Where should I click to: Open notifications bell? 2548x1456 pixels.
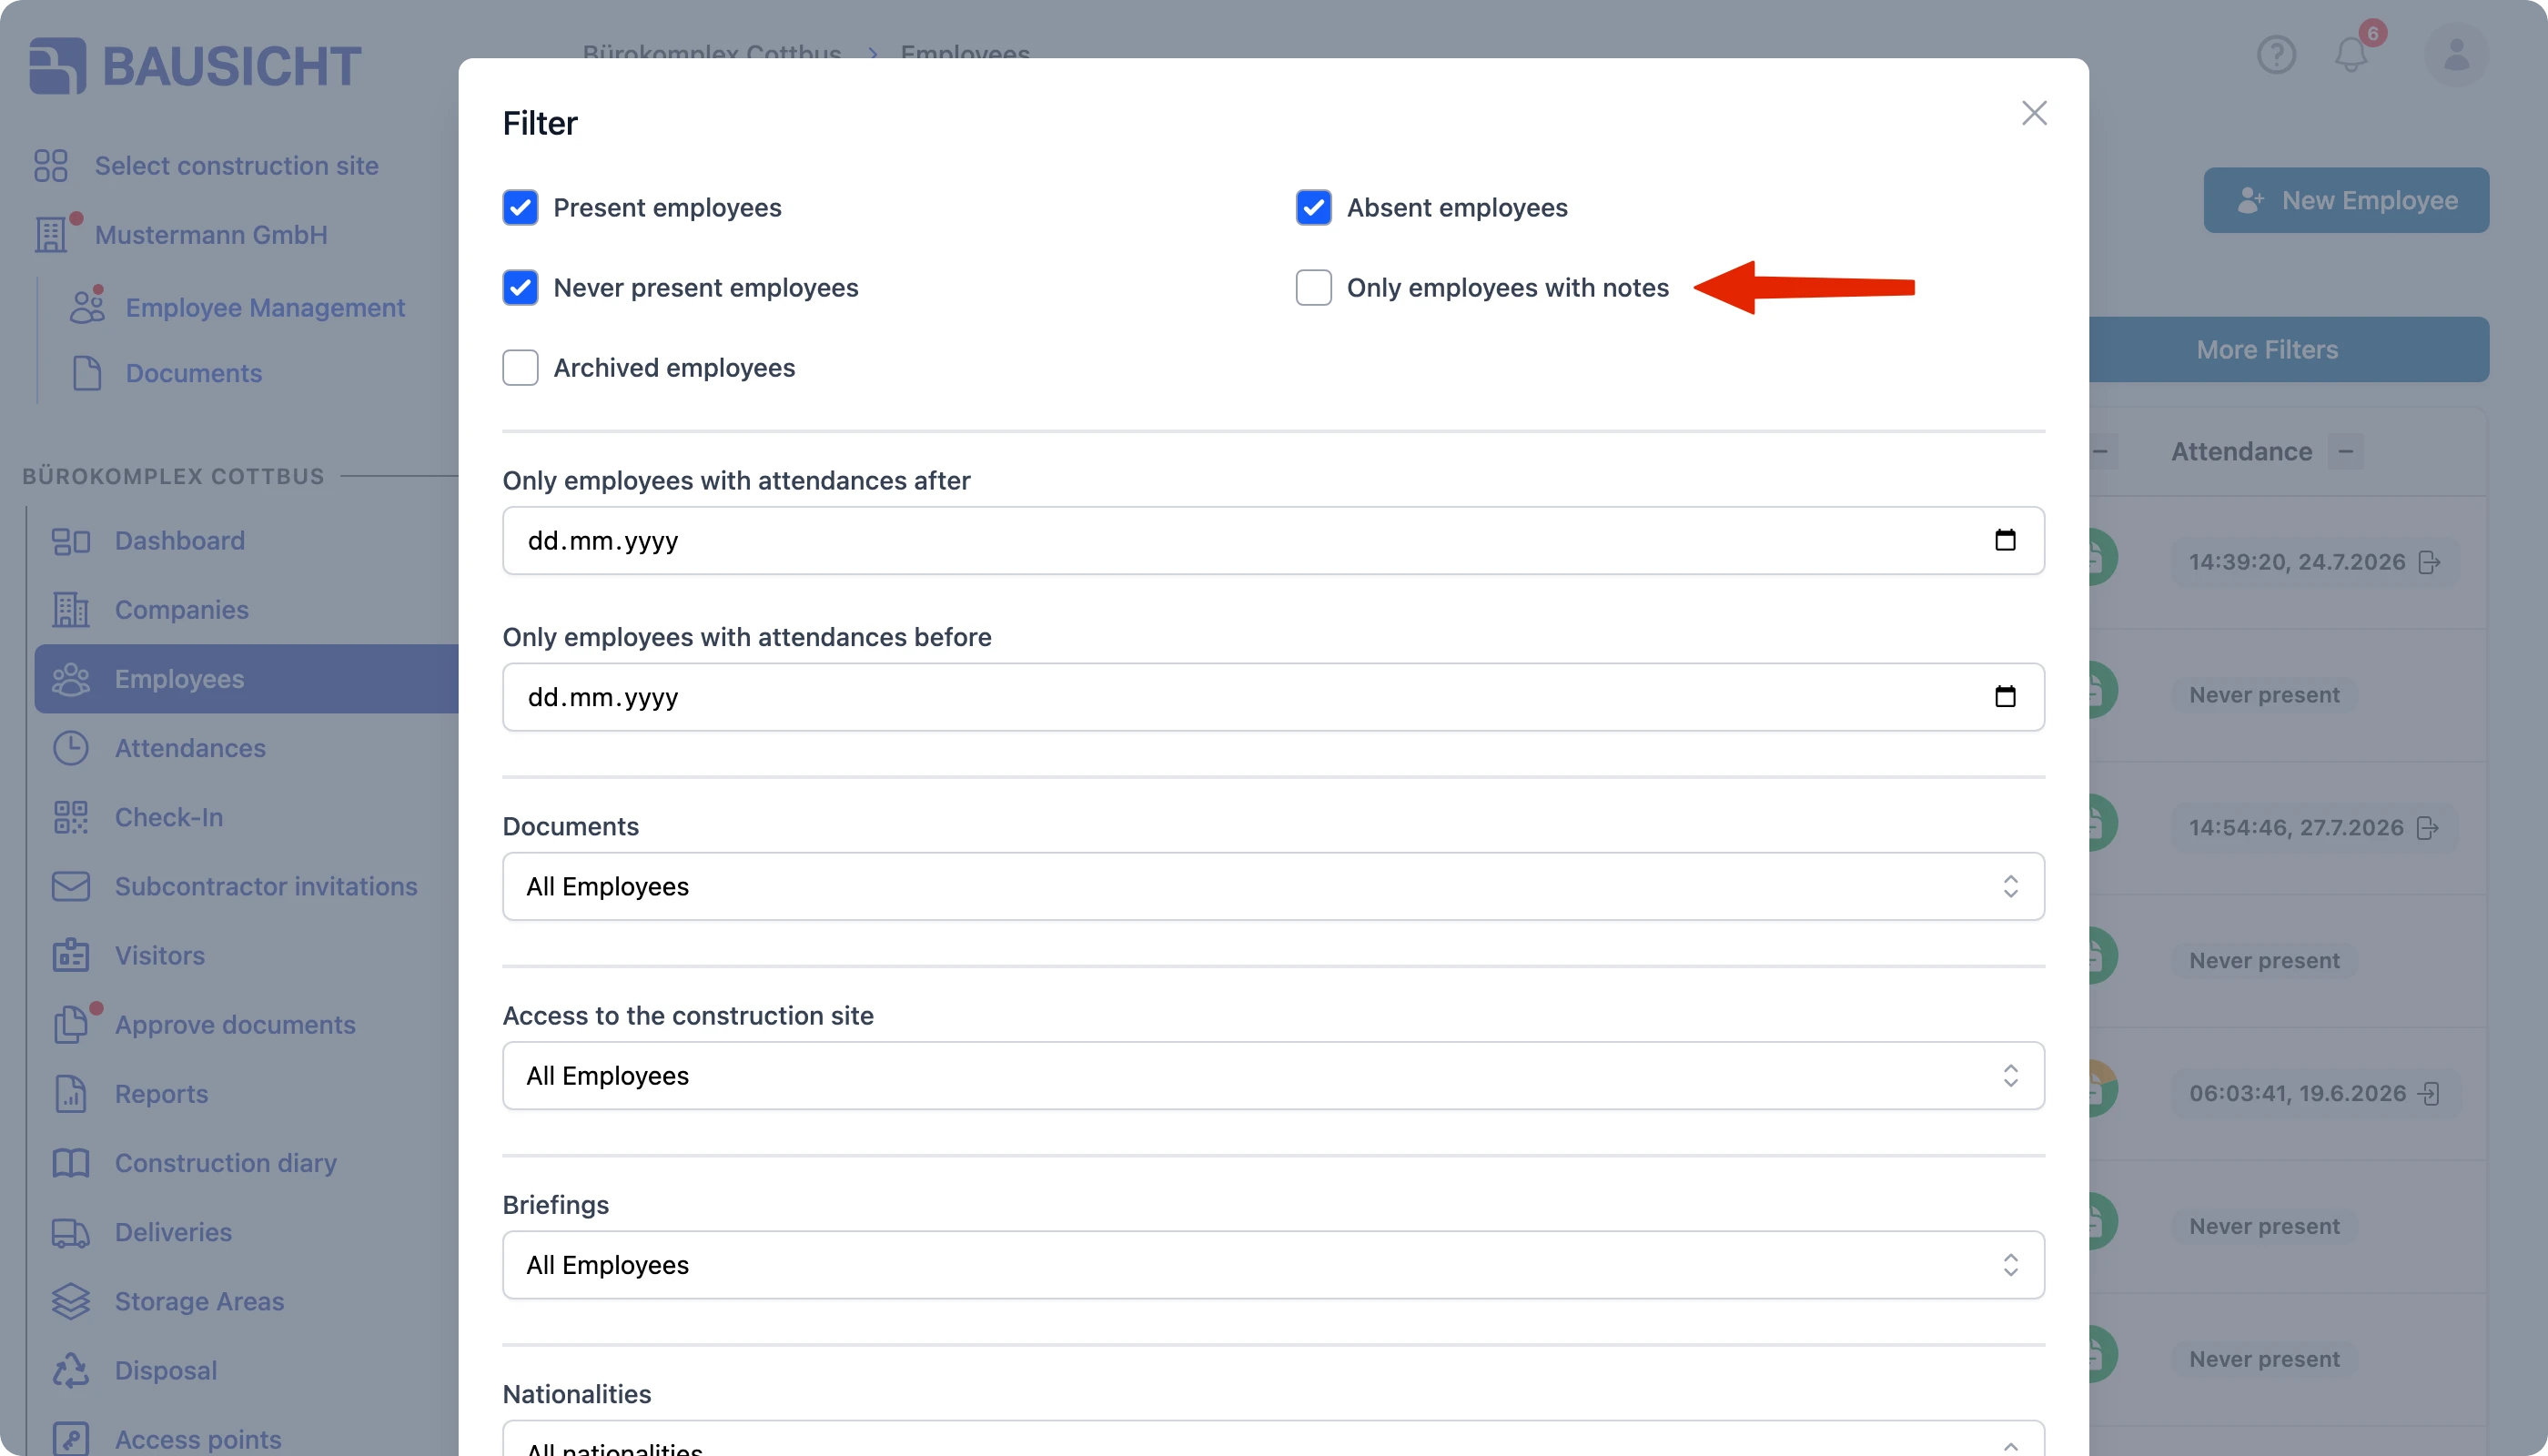point(2351,54)
